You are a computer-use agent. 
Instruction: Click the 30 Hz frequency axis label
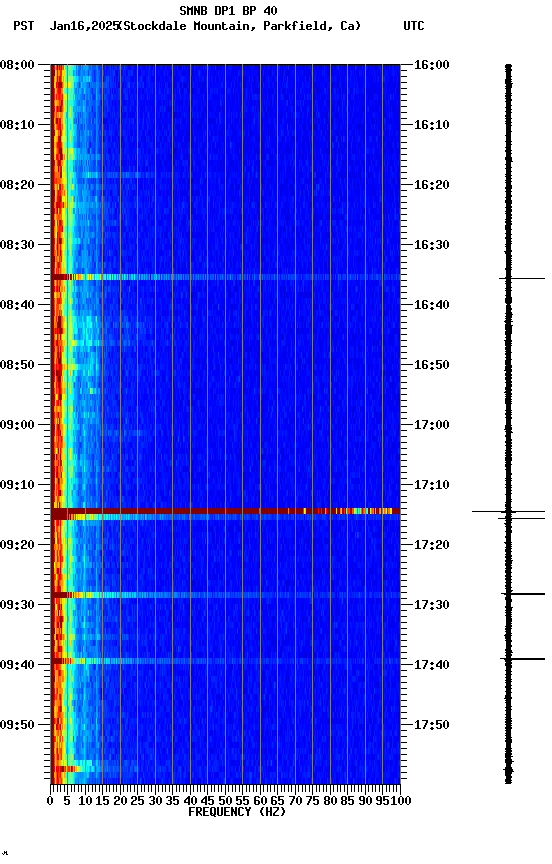point(155,801)
